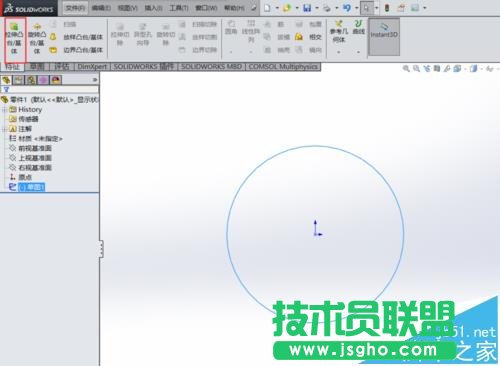Click the Linear Pattern (线性阵列) tool

[x=251, y=31]
